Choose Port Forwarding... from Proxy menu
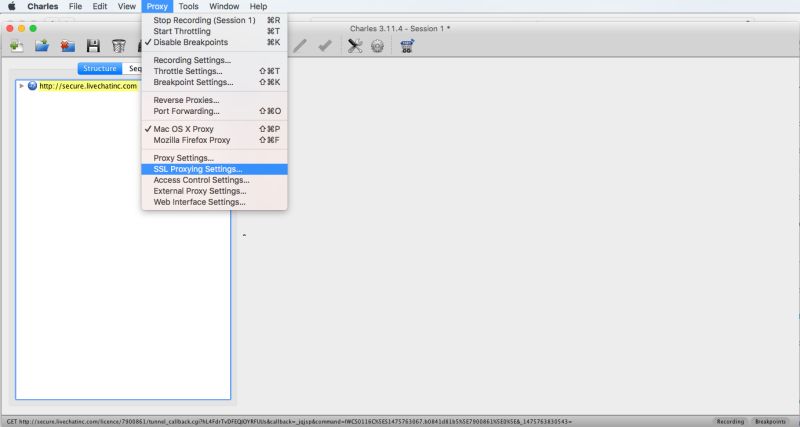The height and width of the screenshot is (427, 800). coord(214,111)
